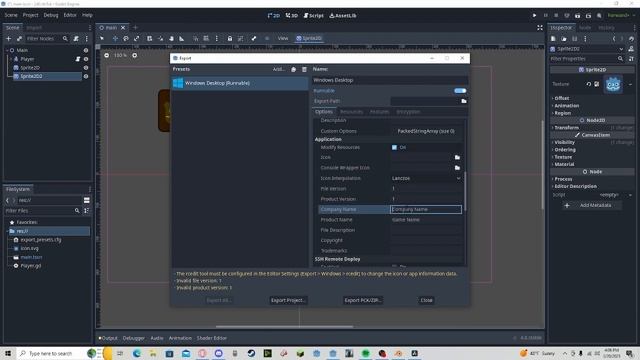Click the Attach Script icon in Scene dock
Image resolution: width=640 pixels, height=360 pixels.
pos(76,38)
